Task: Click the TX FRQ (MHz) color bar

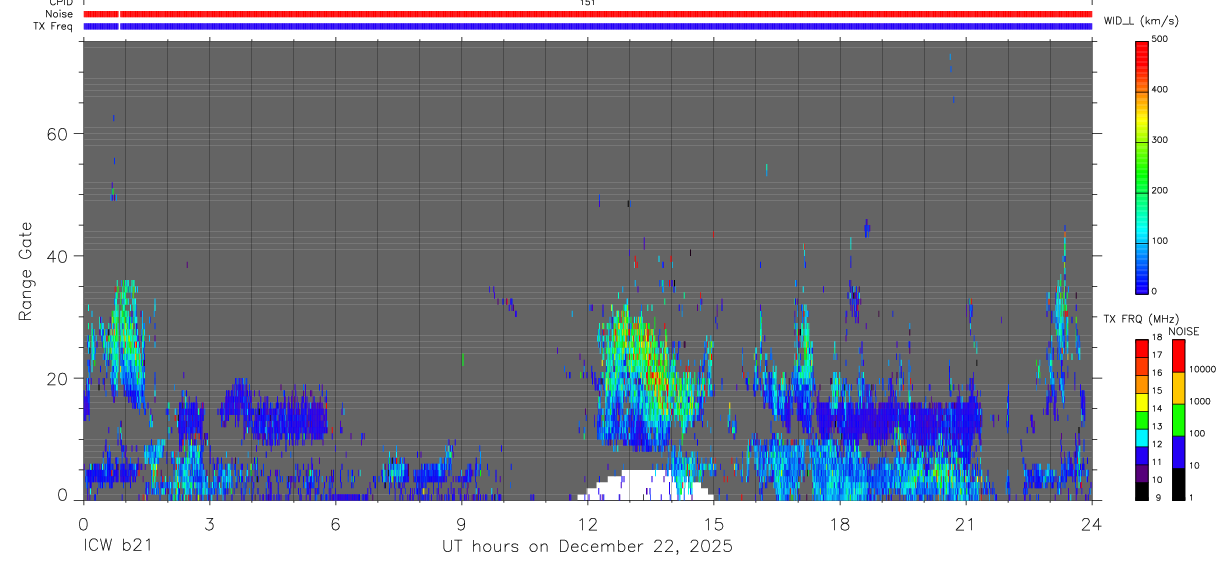Action: point(1141,419)
